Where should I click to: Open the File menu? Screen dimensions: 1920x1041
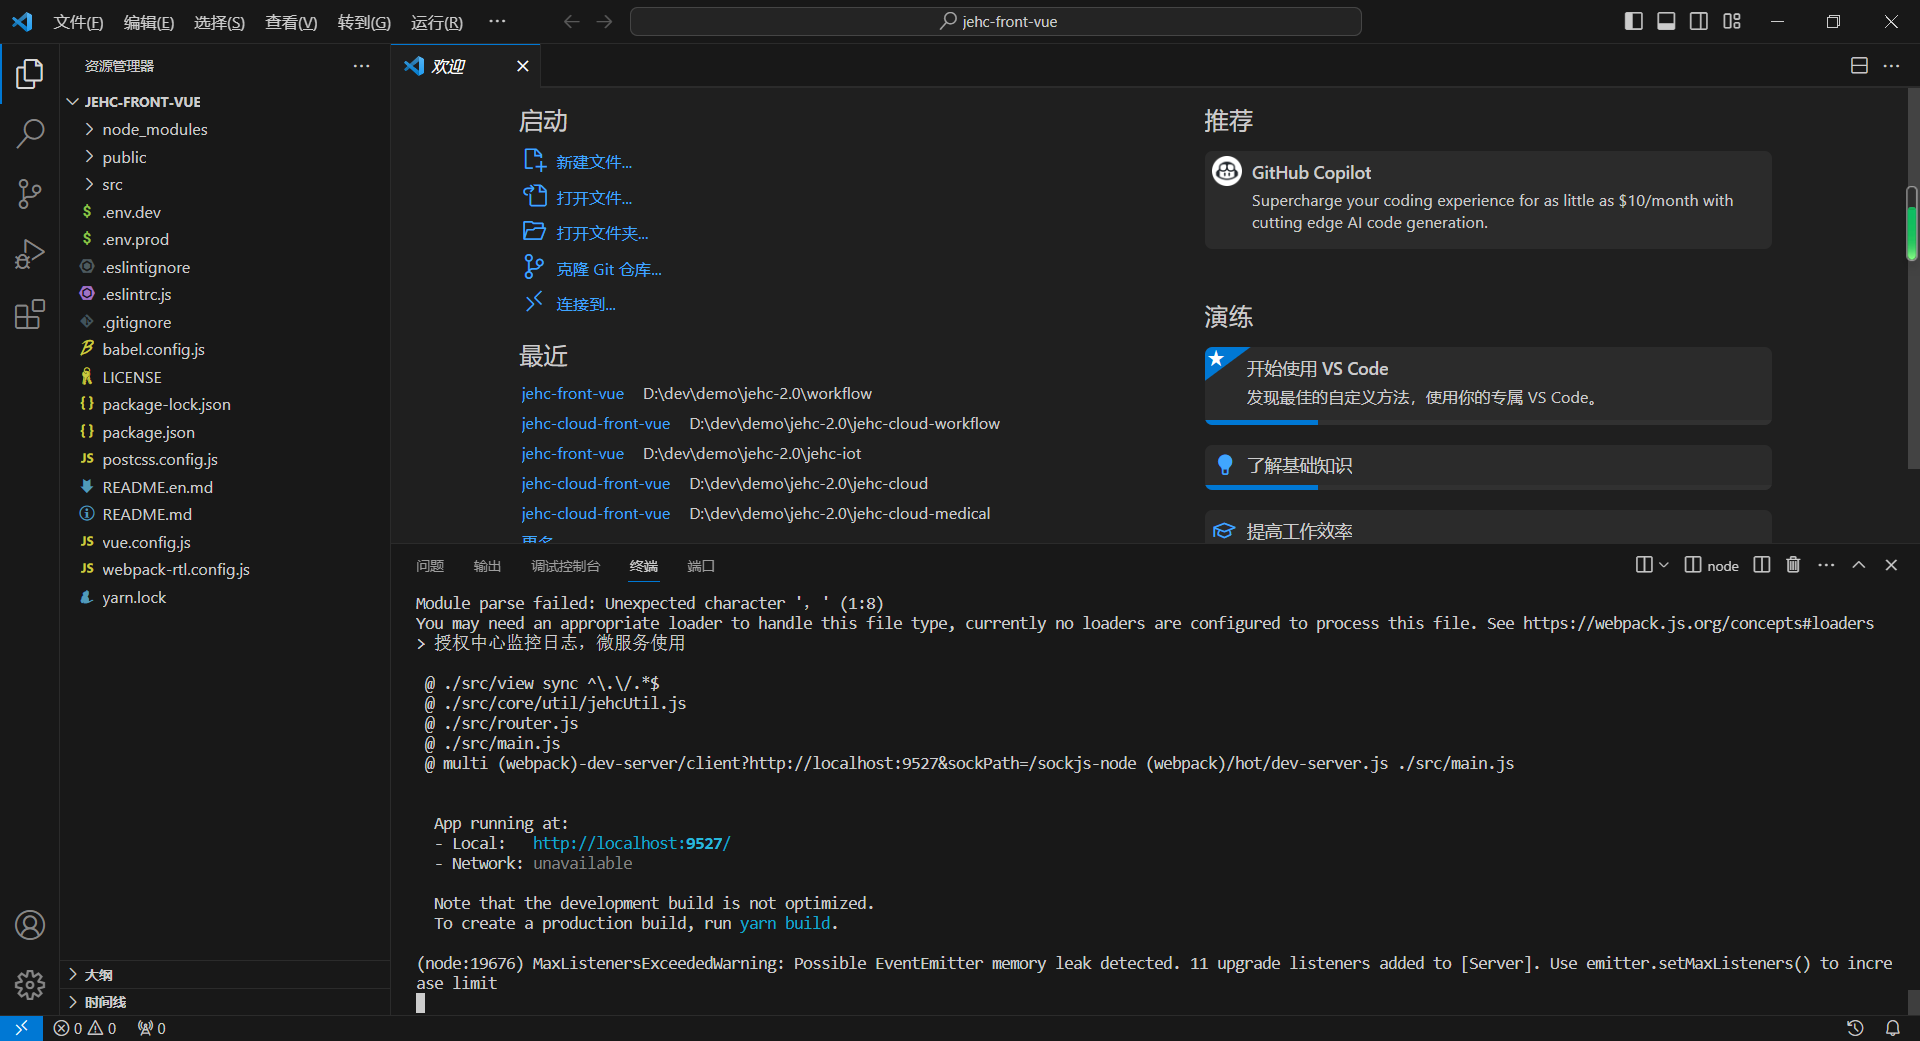[x=78, y=22]
